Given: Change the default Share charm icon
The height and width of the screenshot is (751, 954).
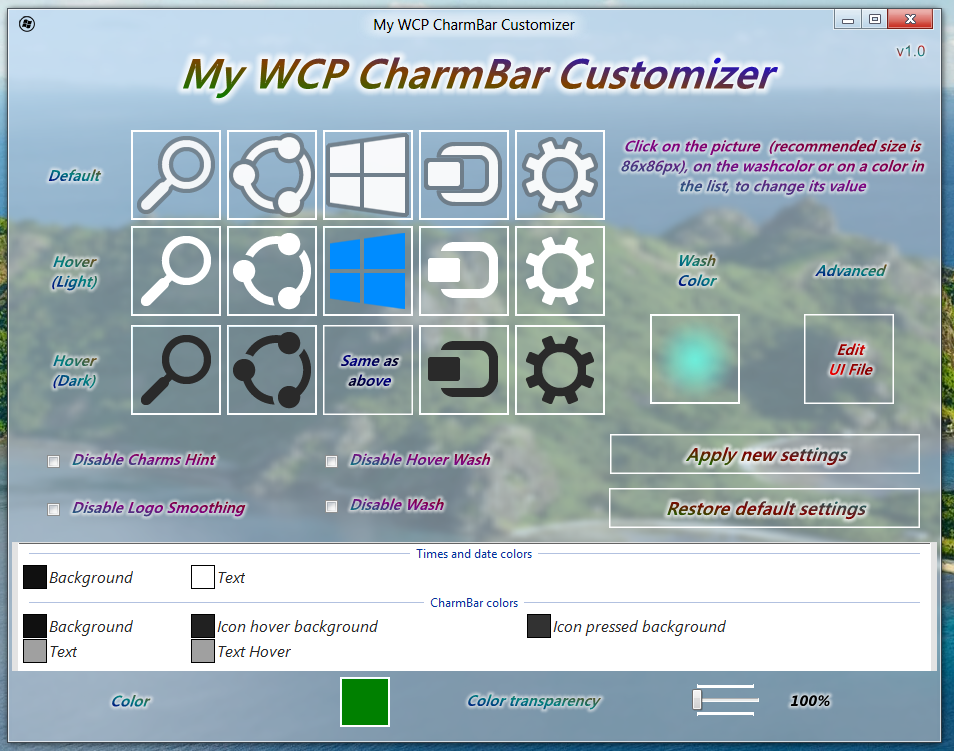Looking at the screenshot, I should 272,174.
